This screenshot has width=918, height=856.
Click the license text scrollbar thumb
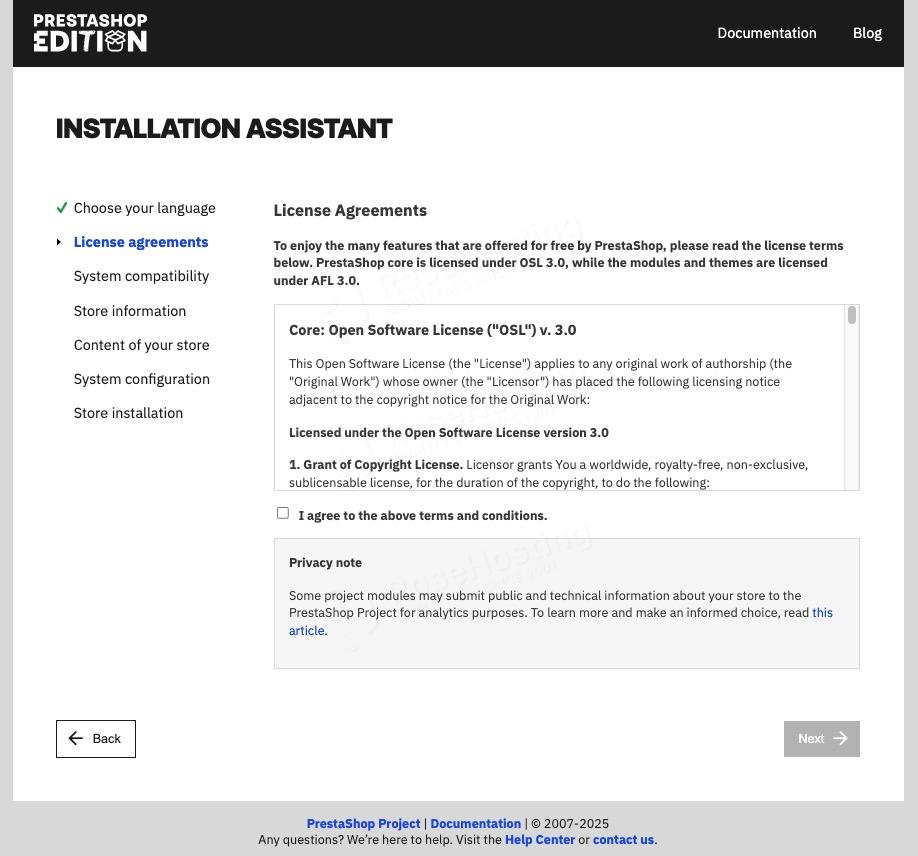(x=852, y=315)
